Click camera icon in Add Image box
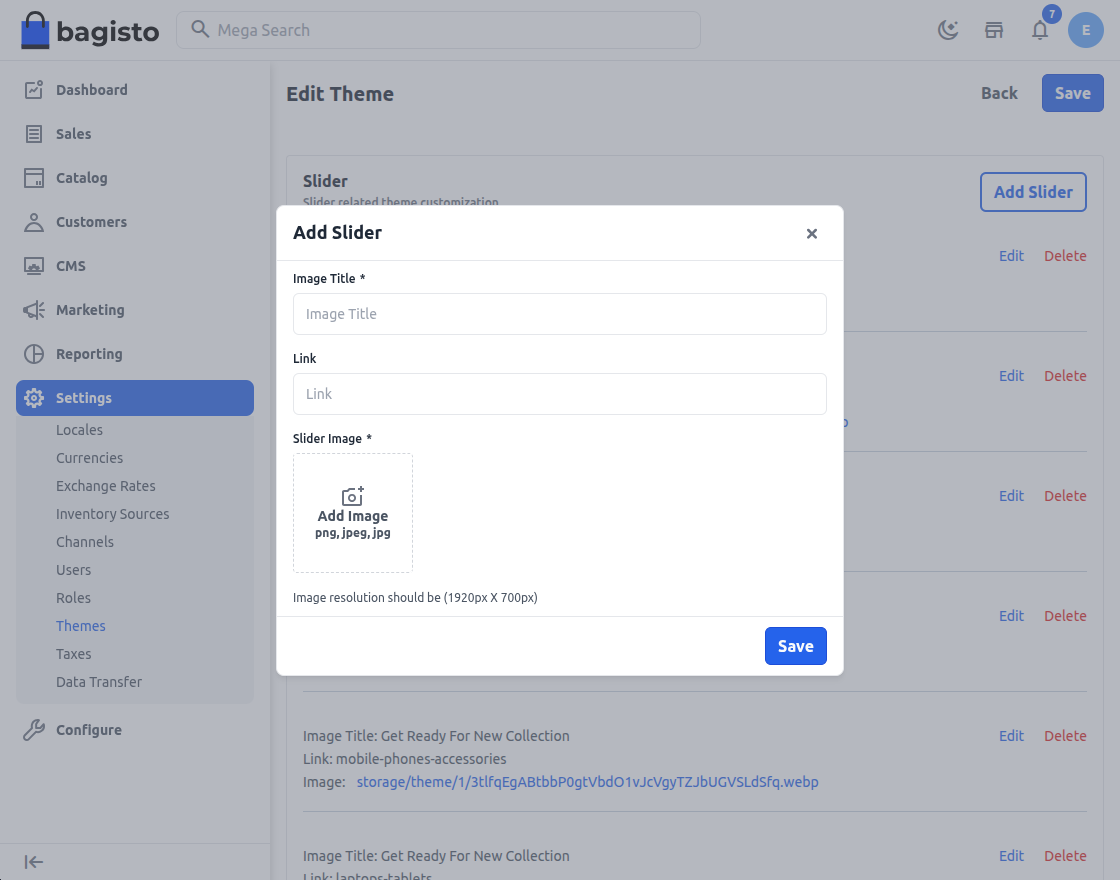The image size is (1120, 880). tap(353, 496)
